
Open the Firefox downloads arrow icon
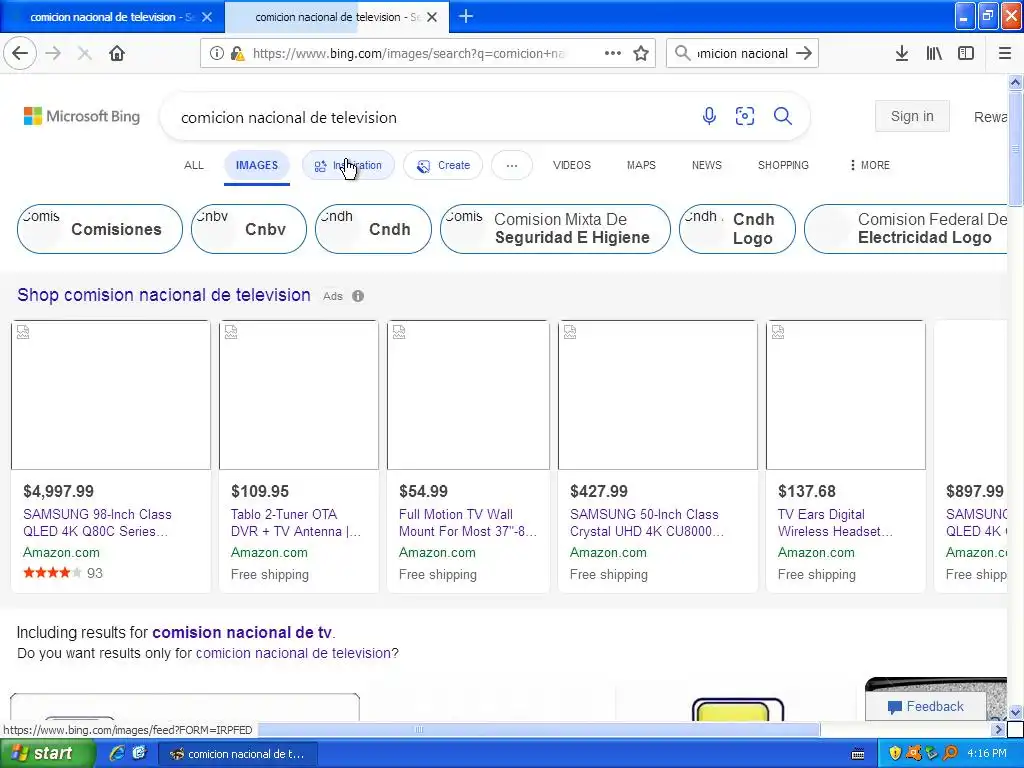click(x=902, y=53)
